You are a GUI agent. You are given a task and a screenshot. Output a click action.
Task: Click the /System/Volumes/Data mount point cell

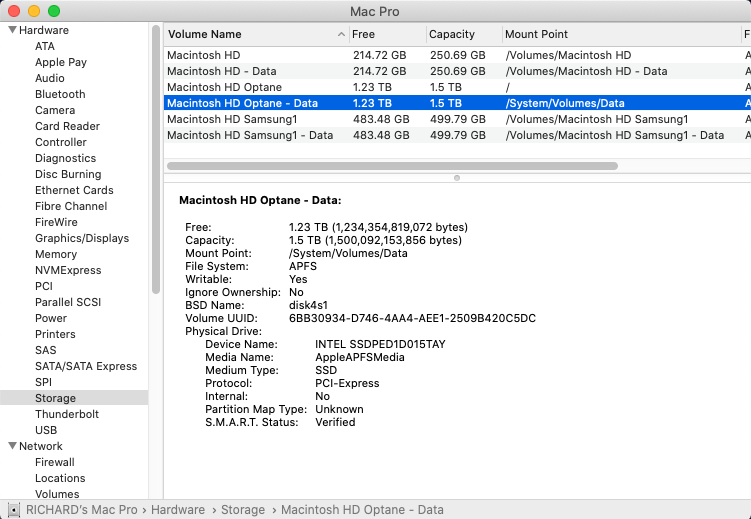coord(565,103)
